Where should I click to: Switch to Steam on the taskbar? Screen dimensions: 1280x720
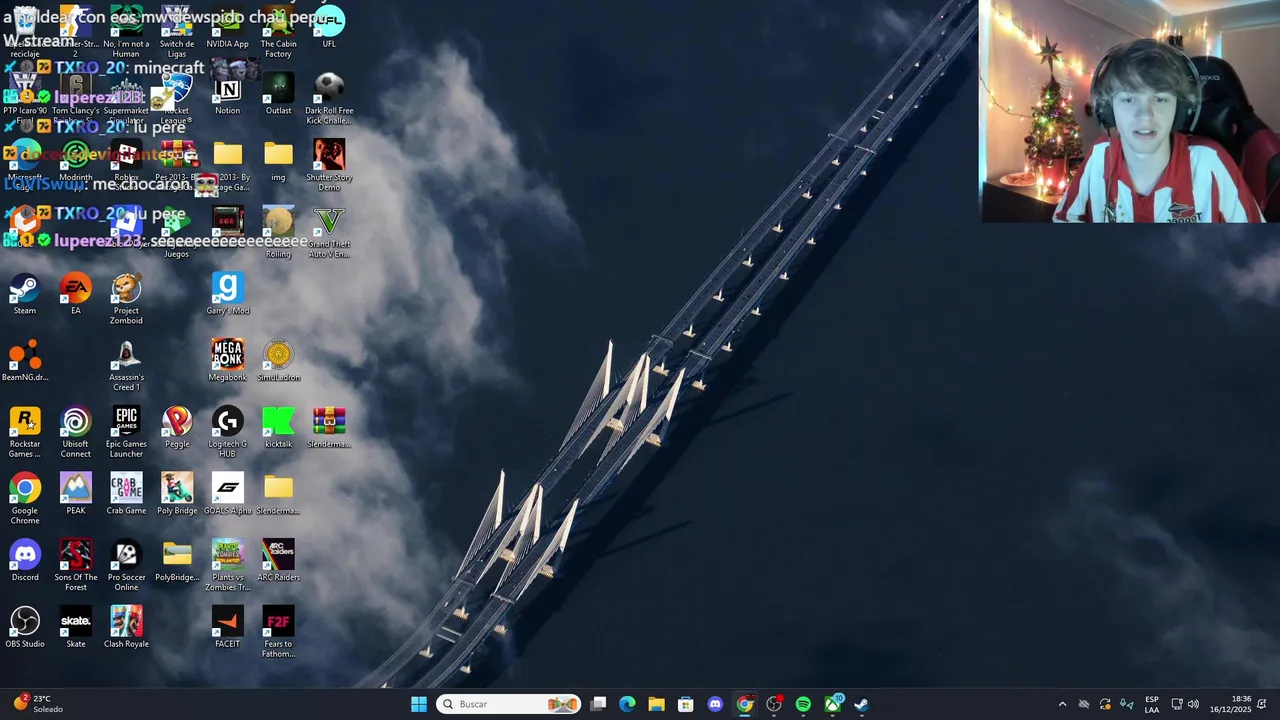[x=861, y=704]
